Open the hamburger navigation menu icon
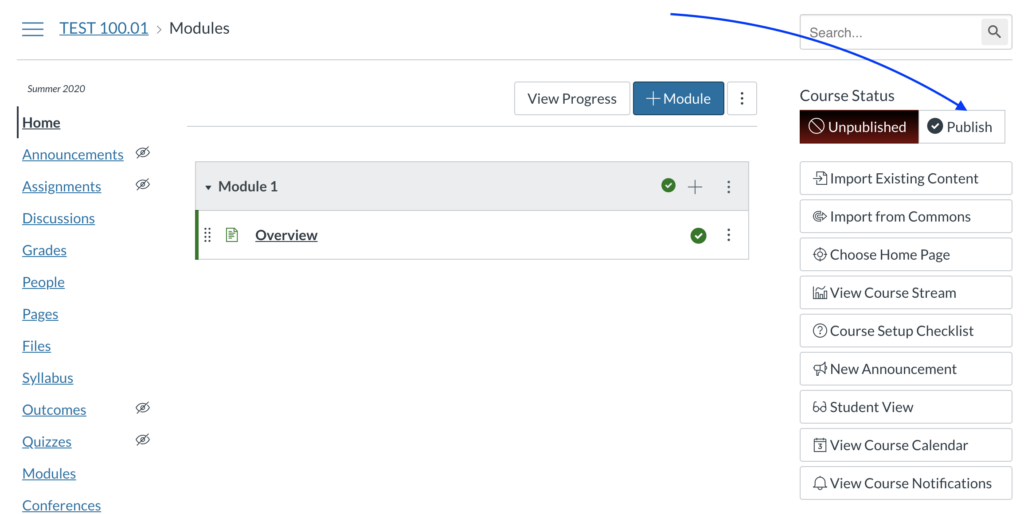 (33, 29)
